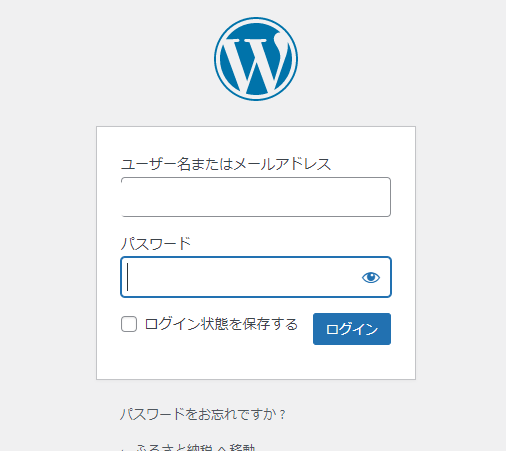
Task: Tick the ログイン状態を保存する checkbox
Action: click(129, 324)
